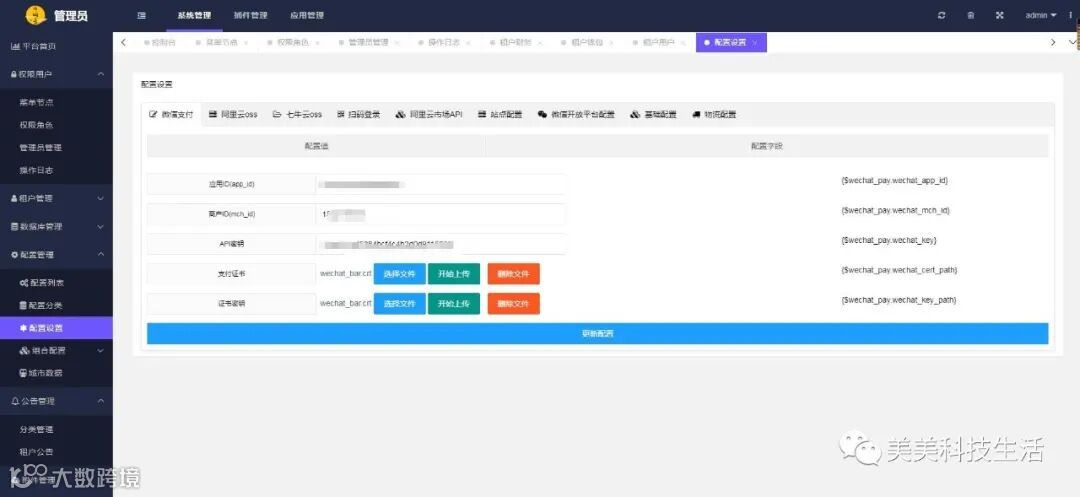Collapse the 配置管理 sidebar group
This screenshot has height=497, width=1080.
coord(56,255)
